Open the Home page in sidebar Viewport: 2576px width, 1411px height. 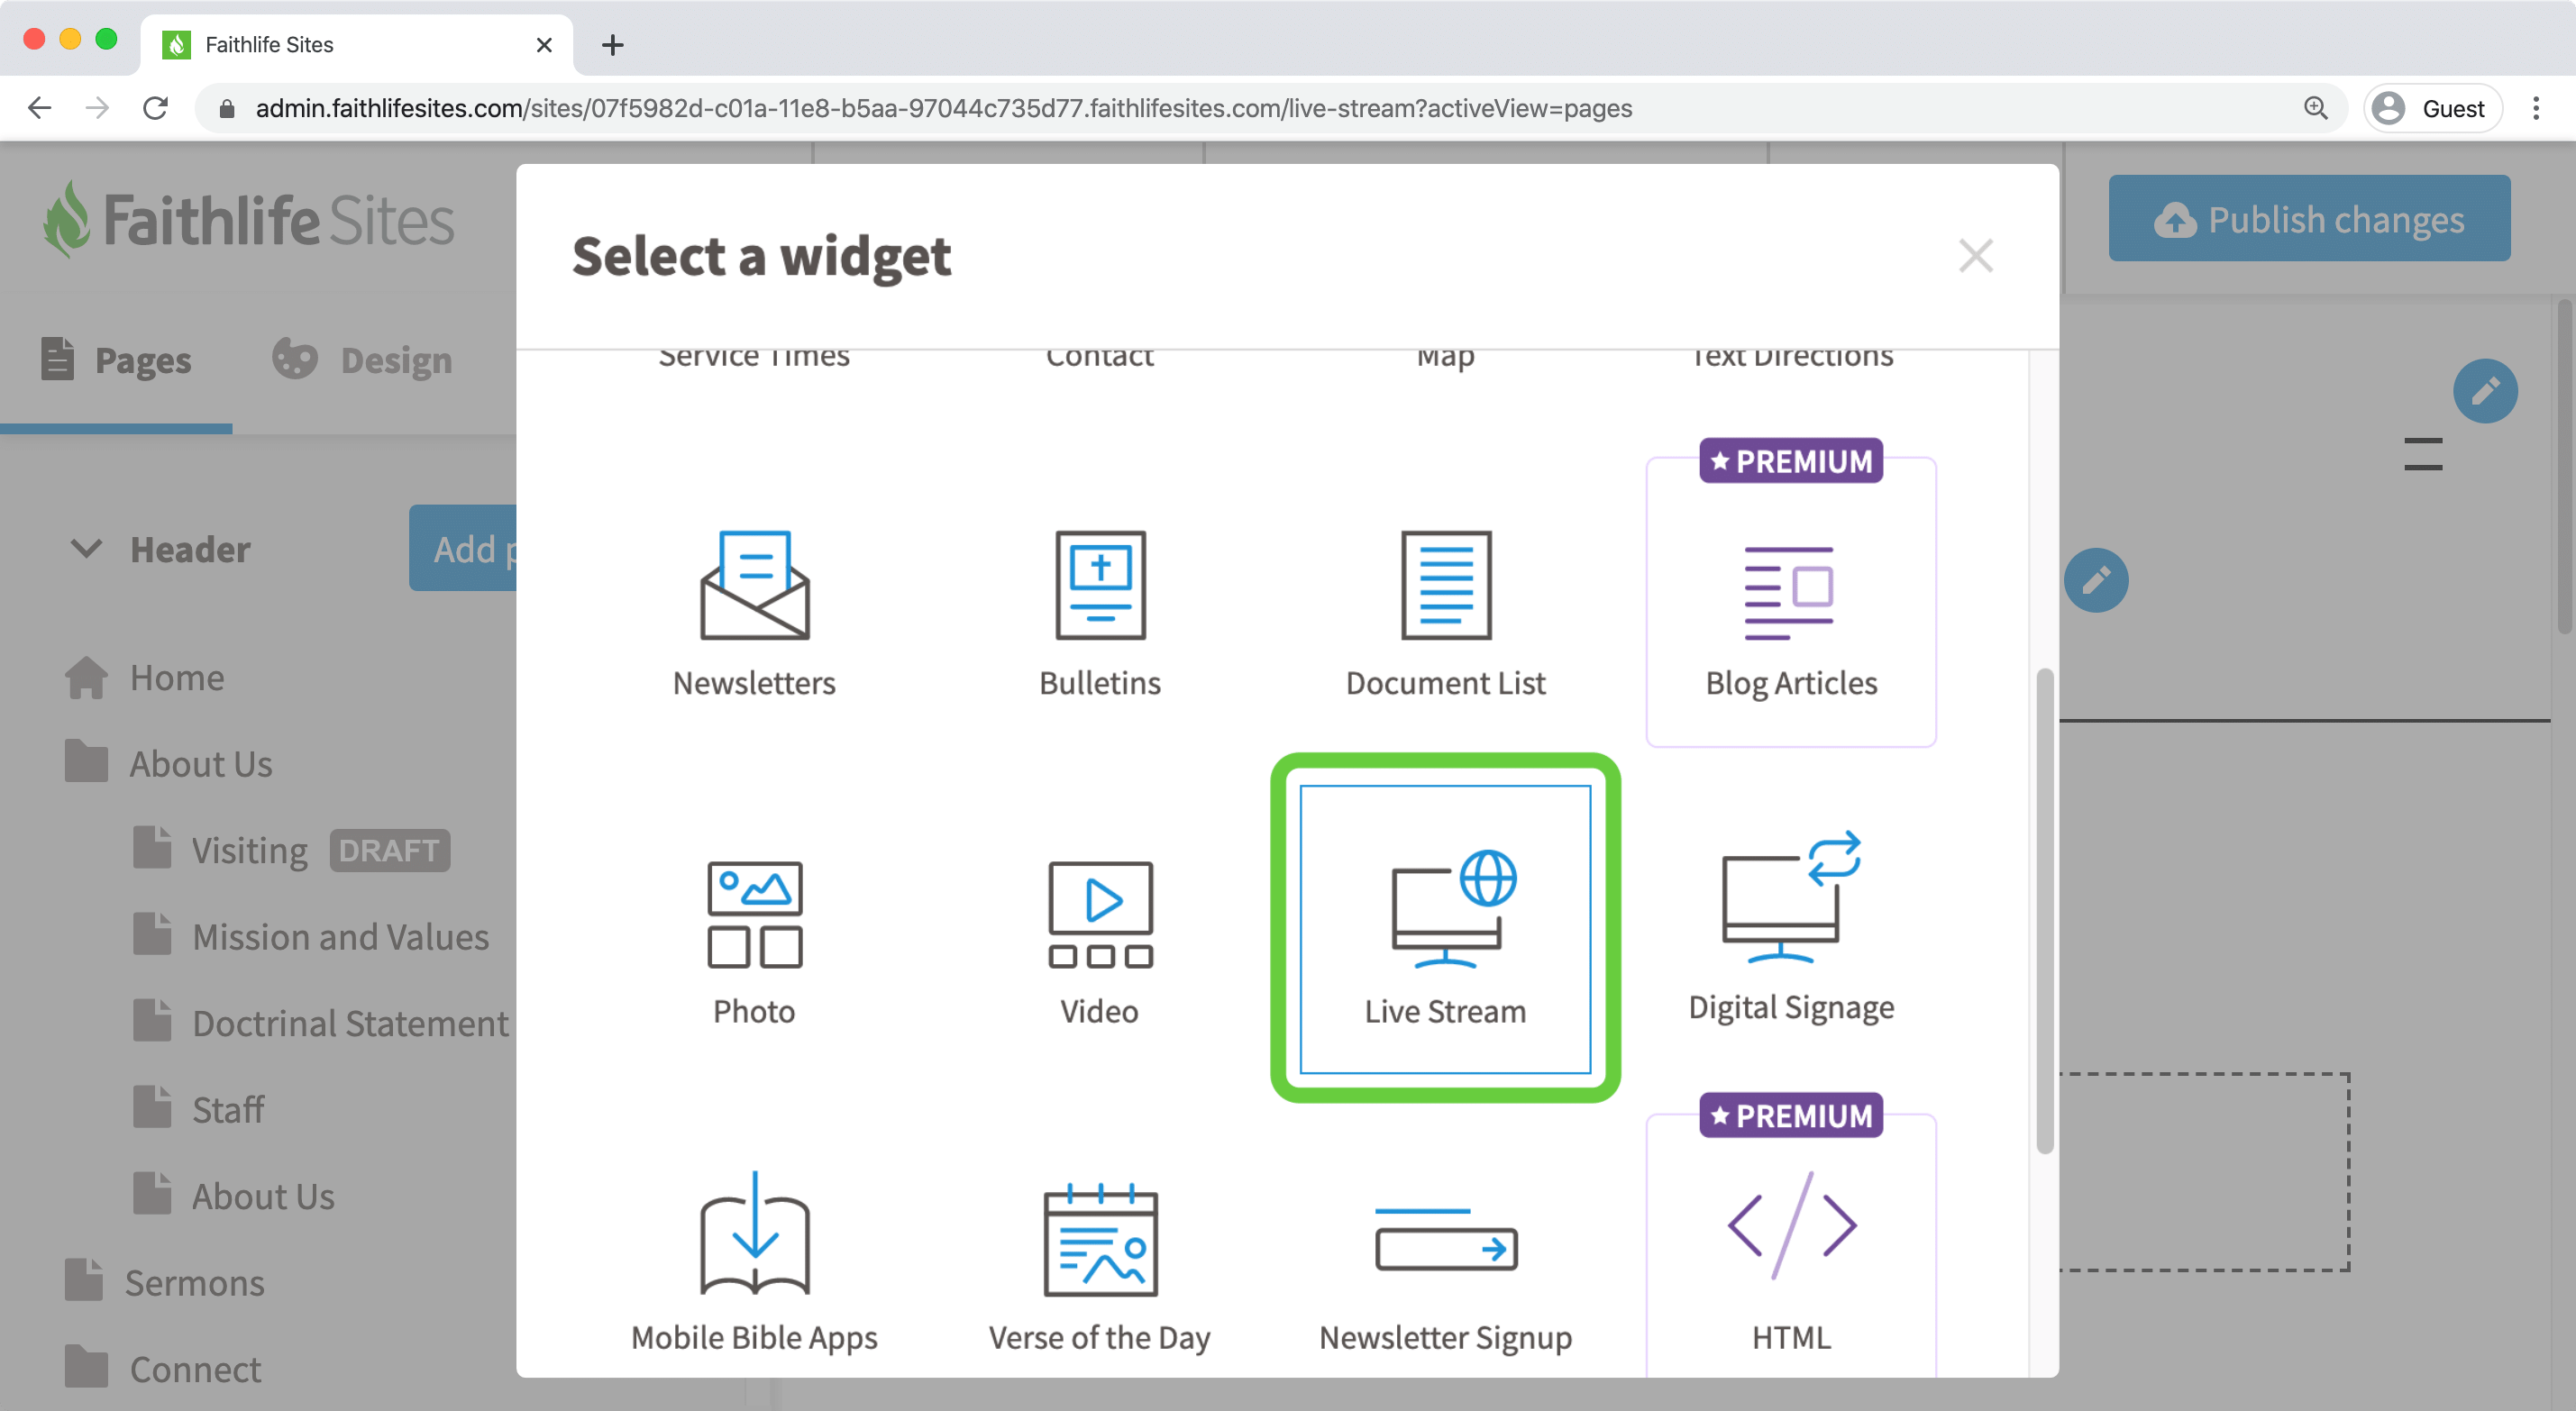pos(145,677)
